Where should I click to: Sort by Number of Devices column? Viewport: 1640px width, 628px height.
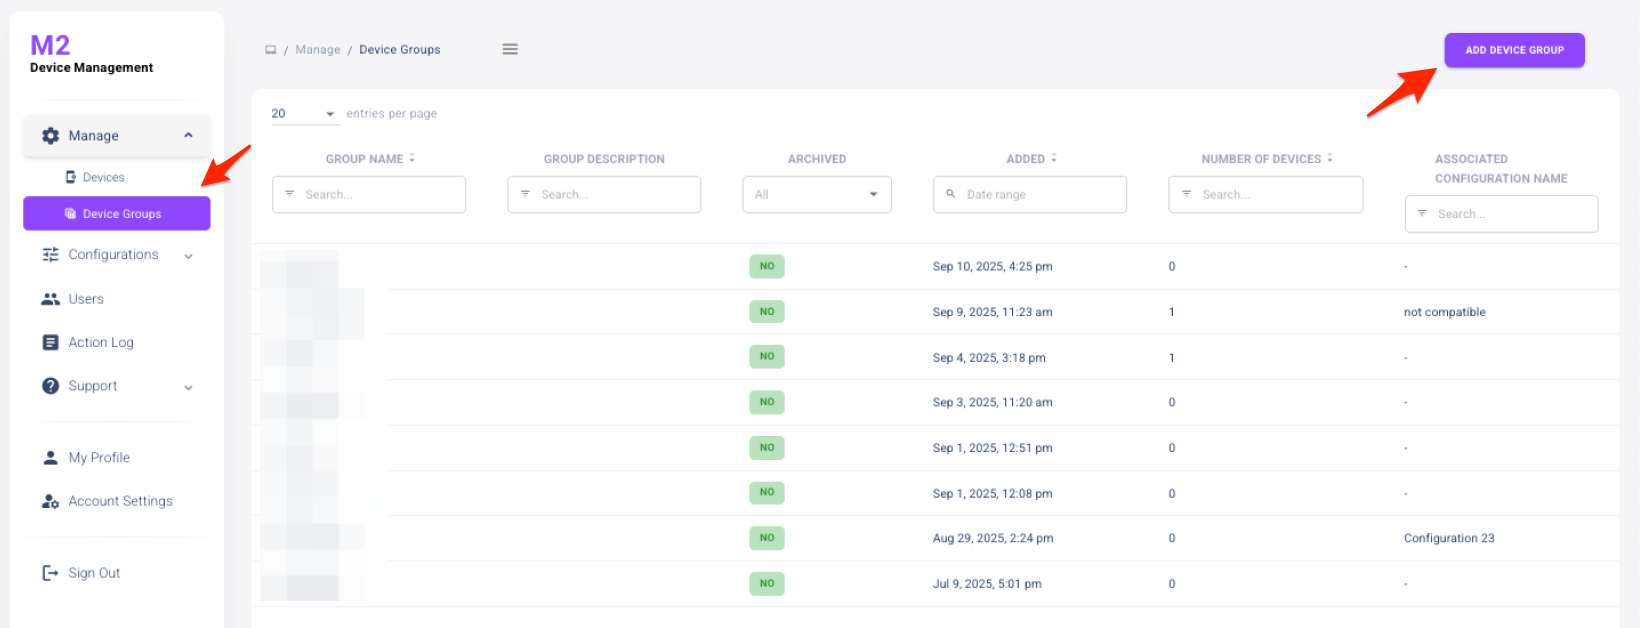coord(1329,159)
